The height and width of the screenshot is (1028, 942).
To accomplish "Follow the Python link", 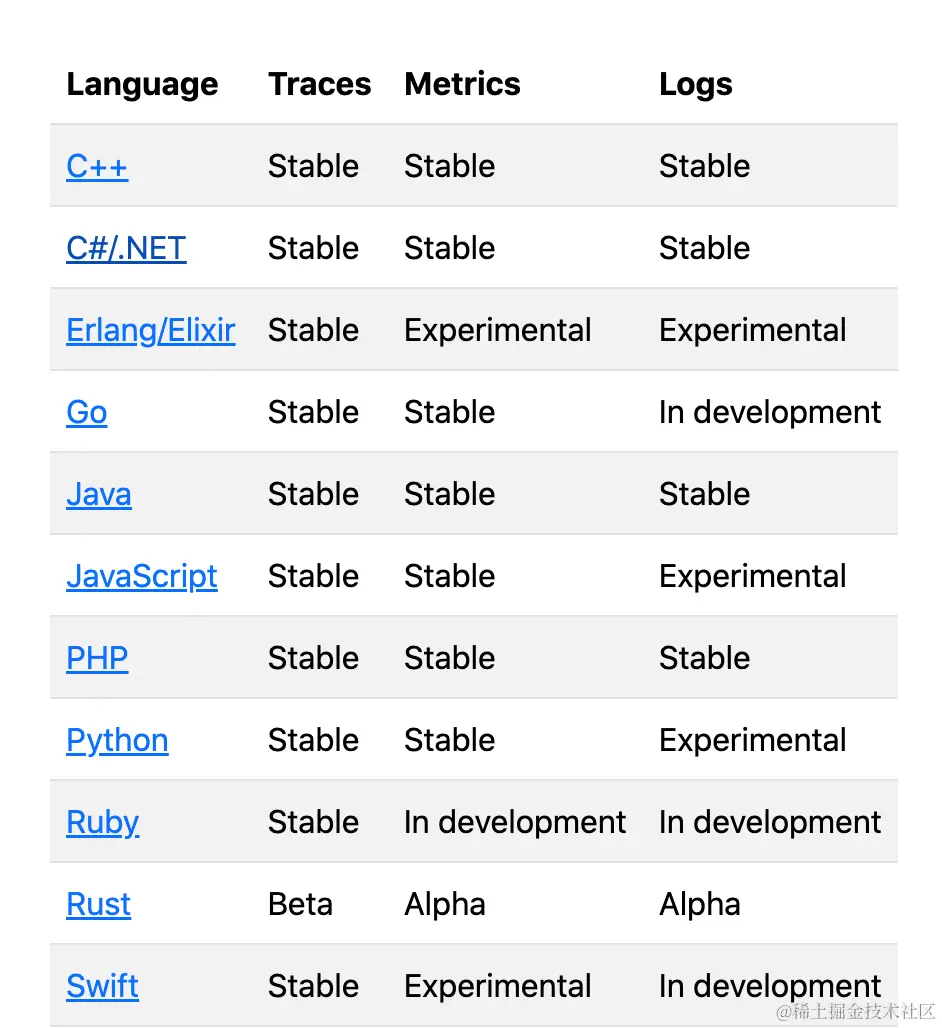I will (117, 740).
